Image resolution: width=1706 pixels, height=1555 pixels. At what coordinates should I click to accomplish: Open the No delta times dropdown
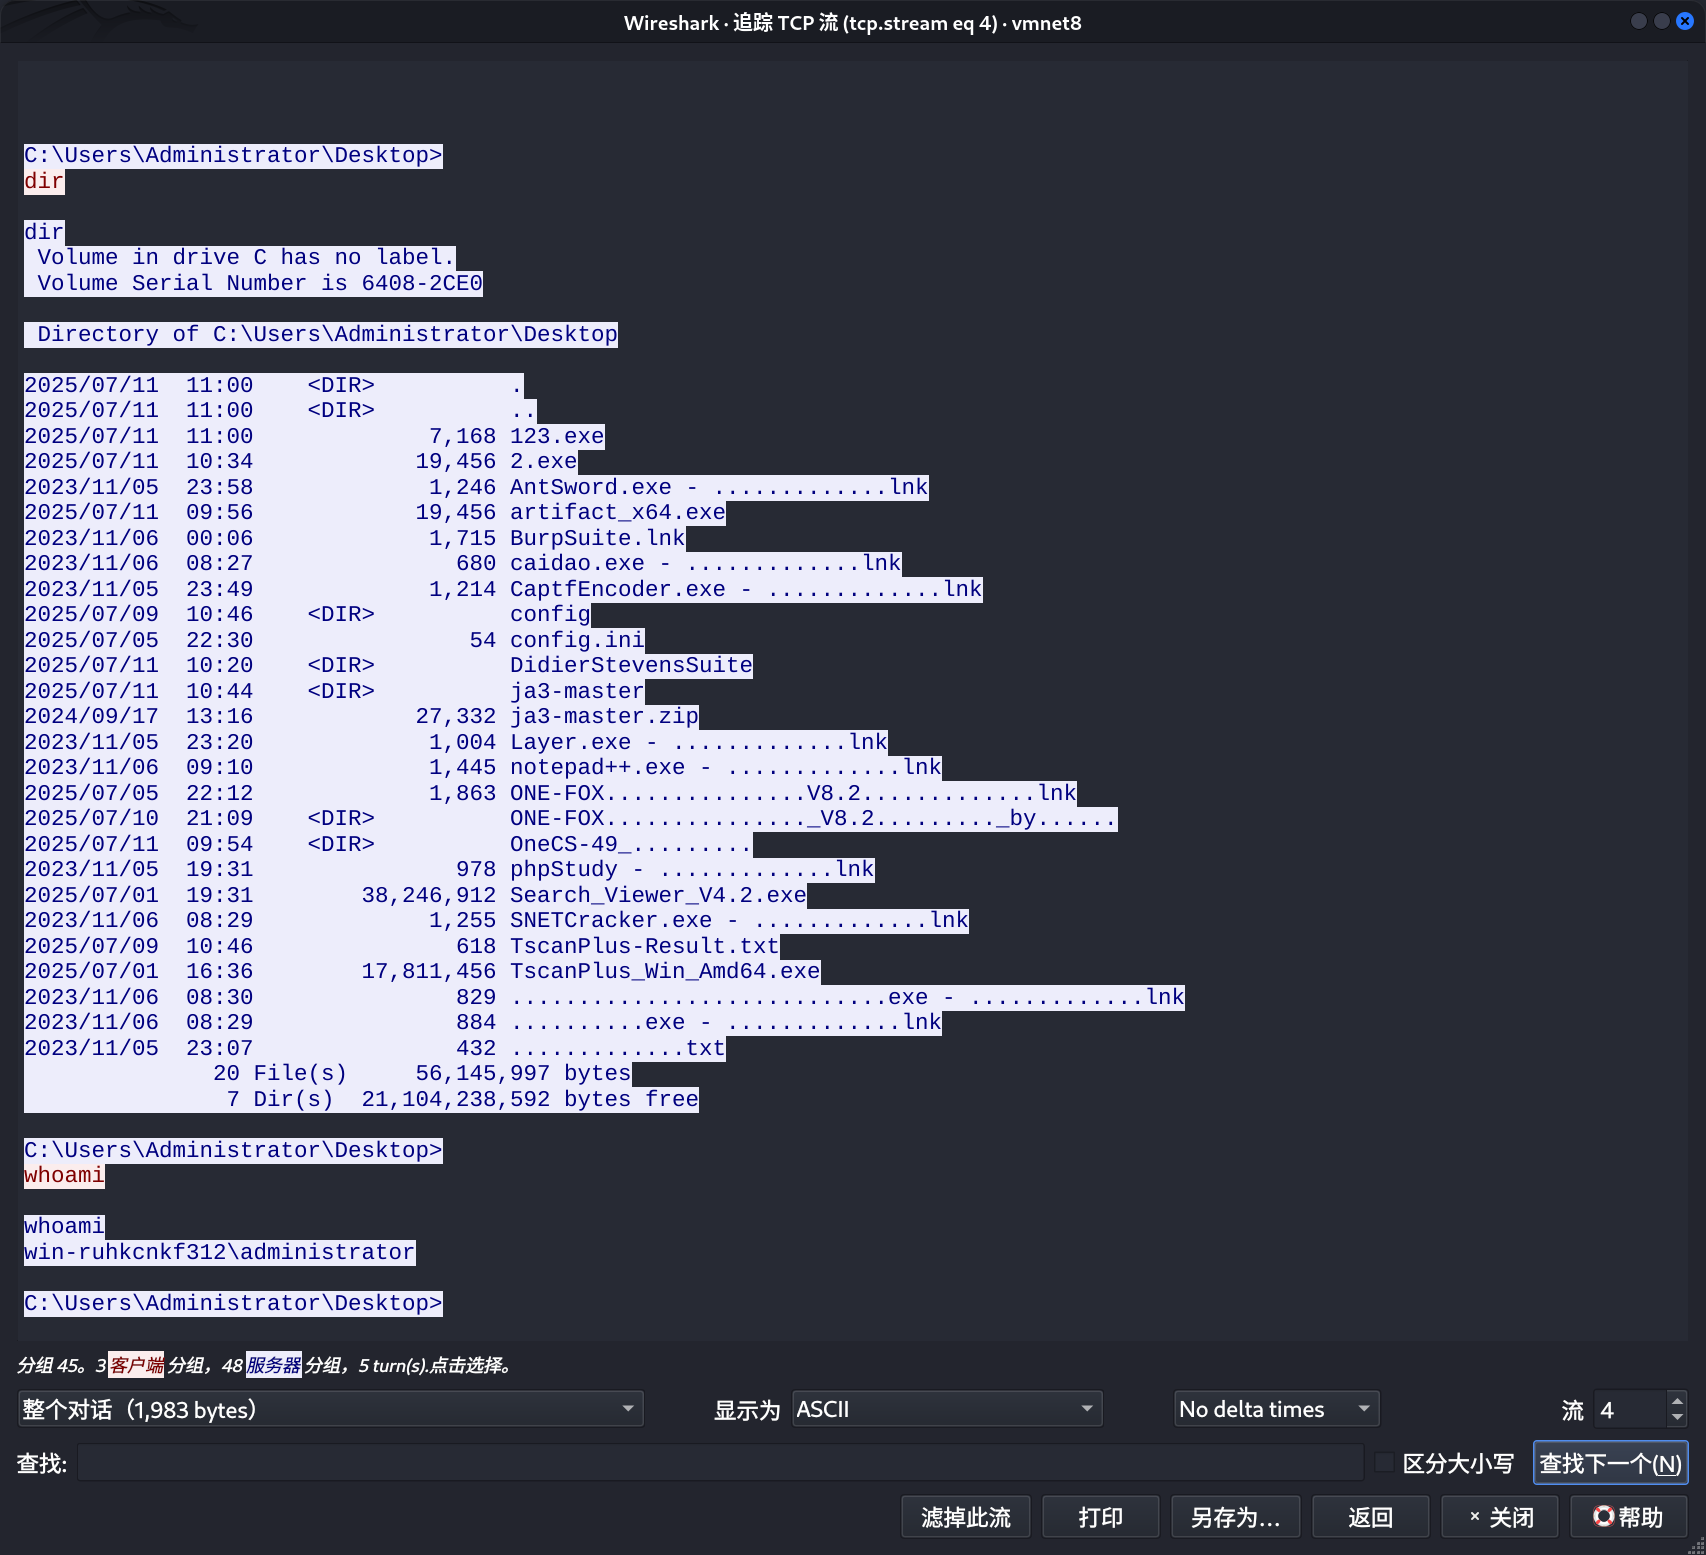(1276, 1409)
